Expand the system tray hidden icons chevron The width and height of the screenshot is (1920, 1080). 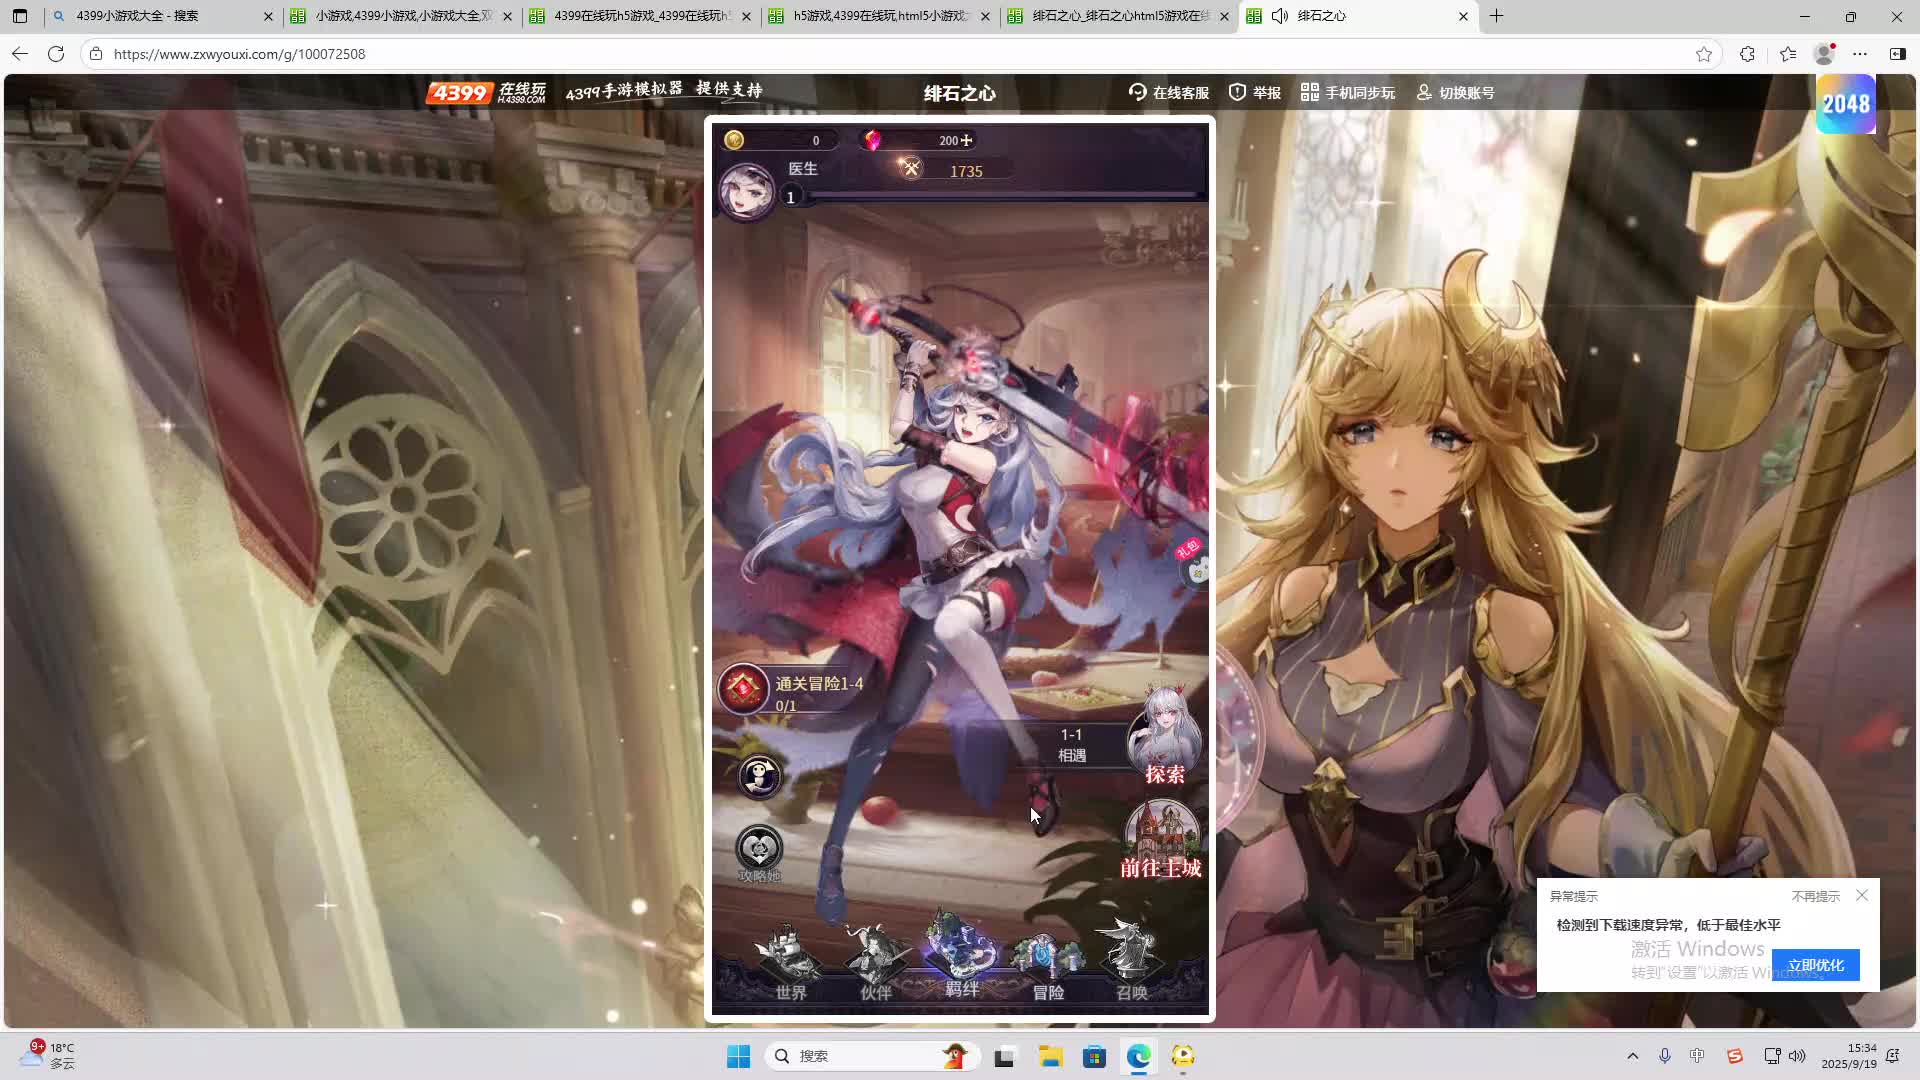[x=1633, y=1056]
